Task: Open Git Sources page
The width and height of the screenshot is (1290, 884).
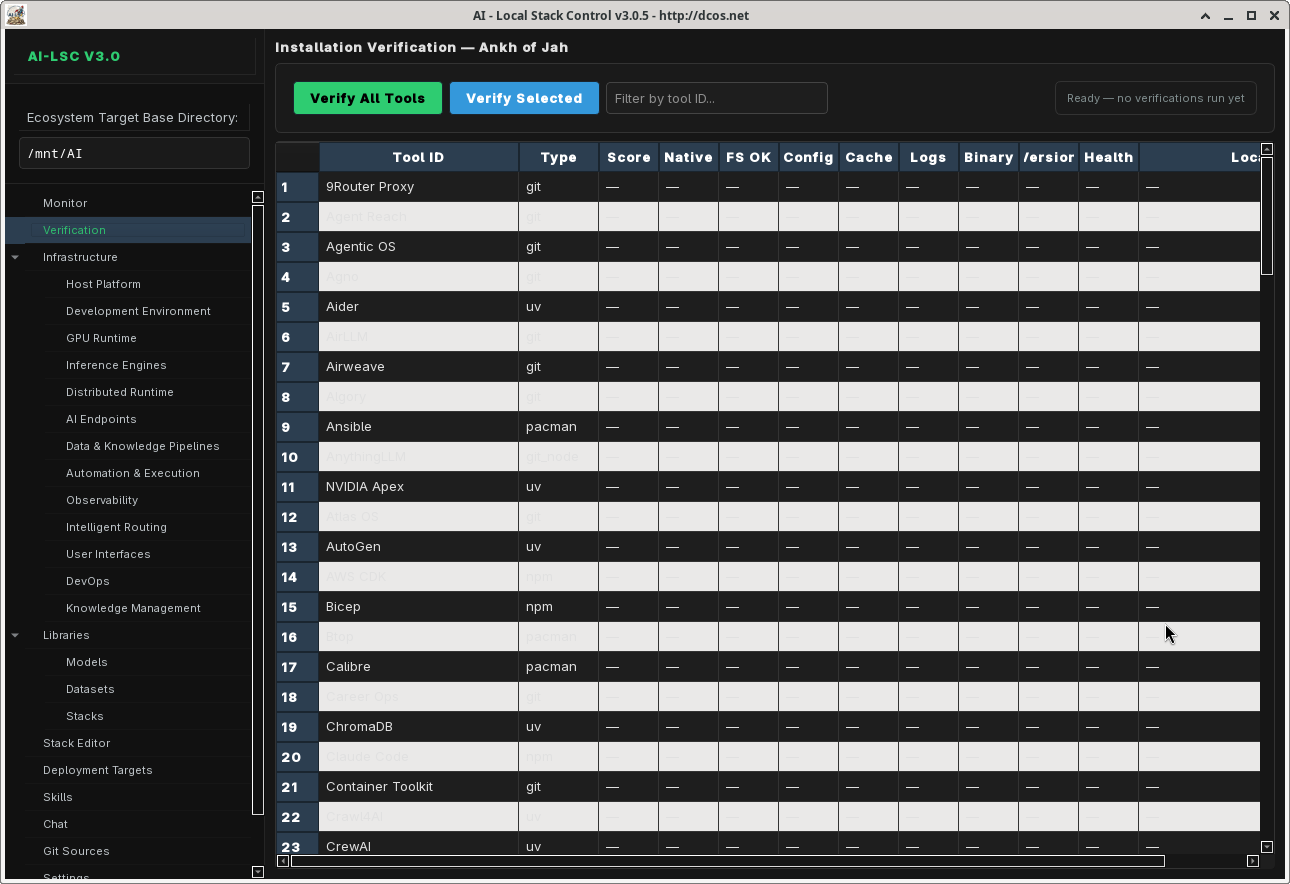Action: point(76,851)
